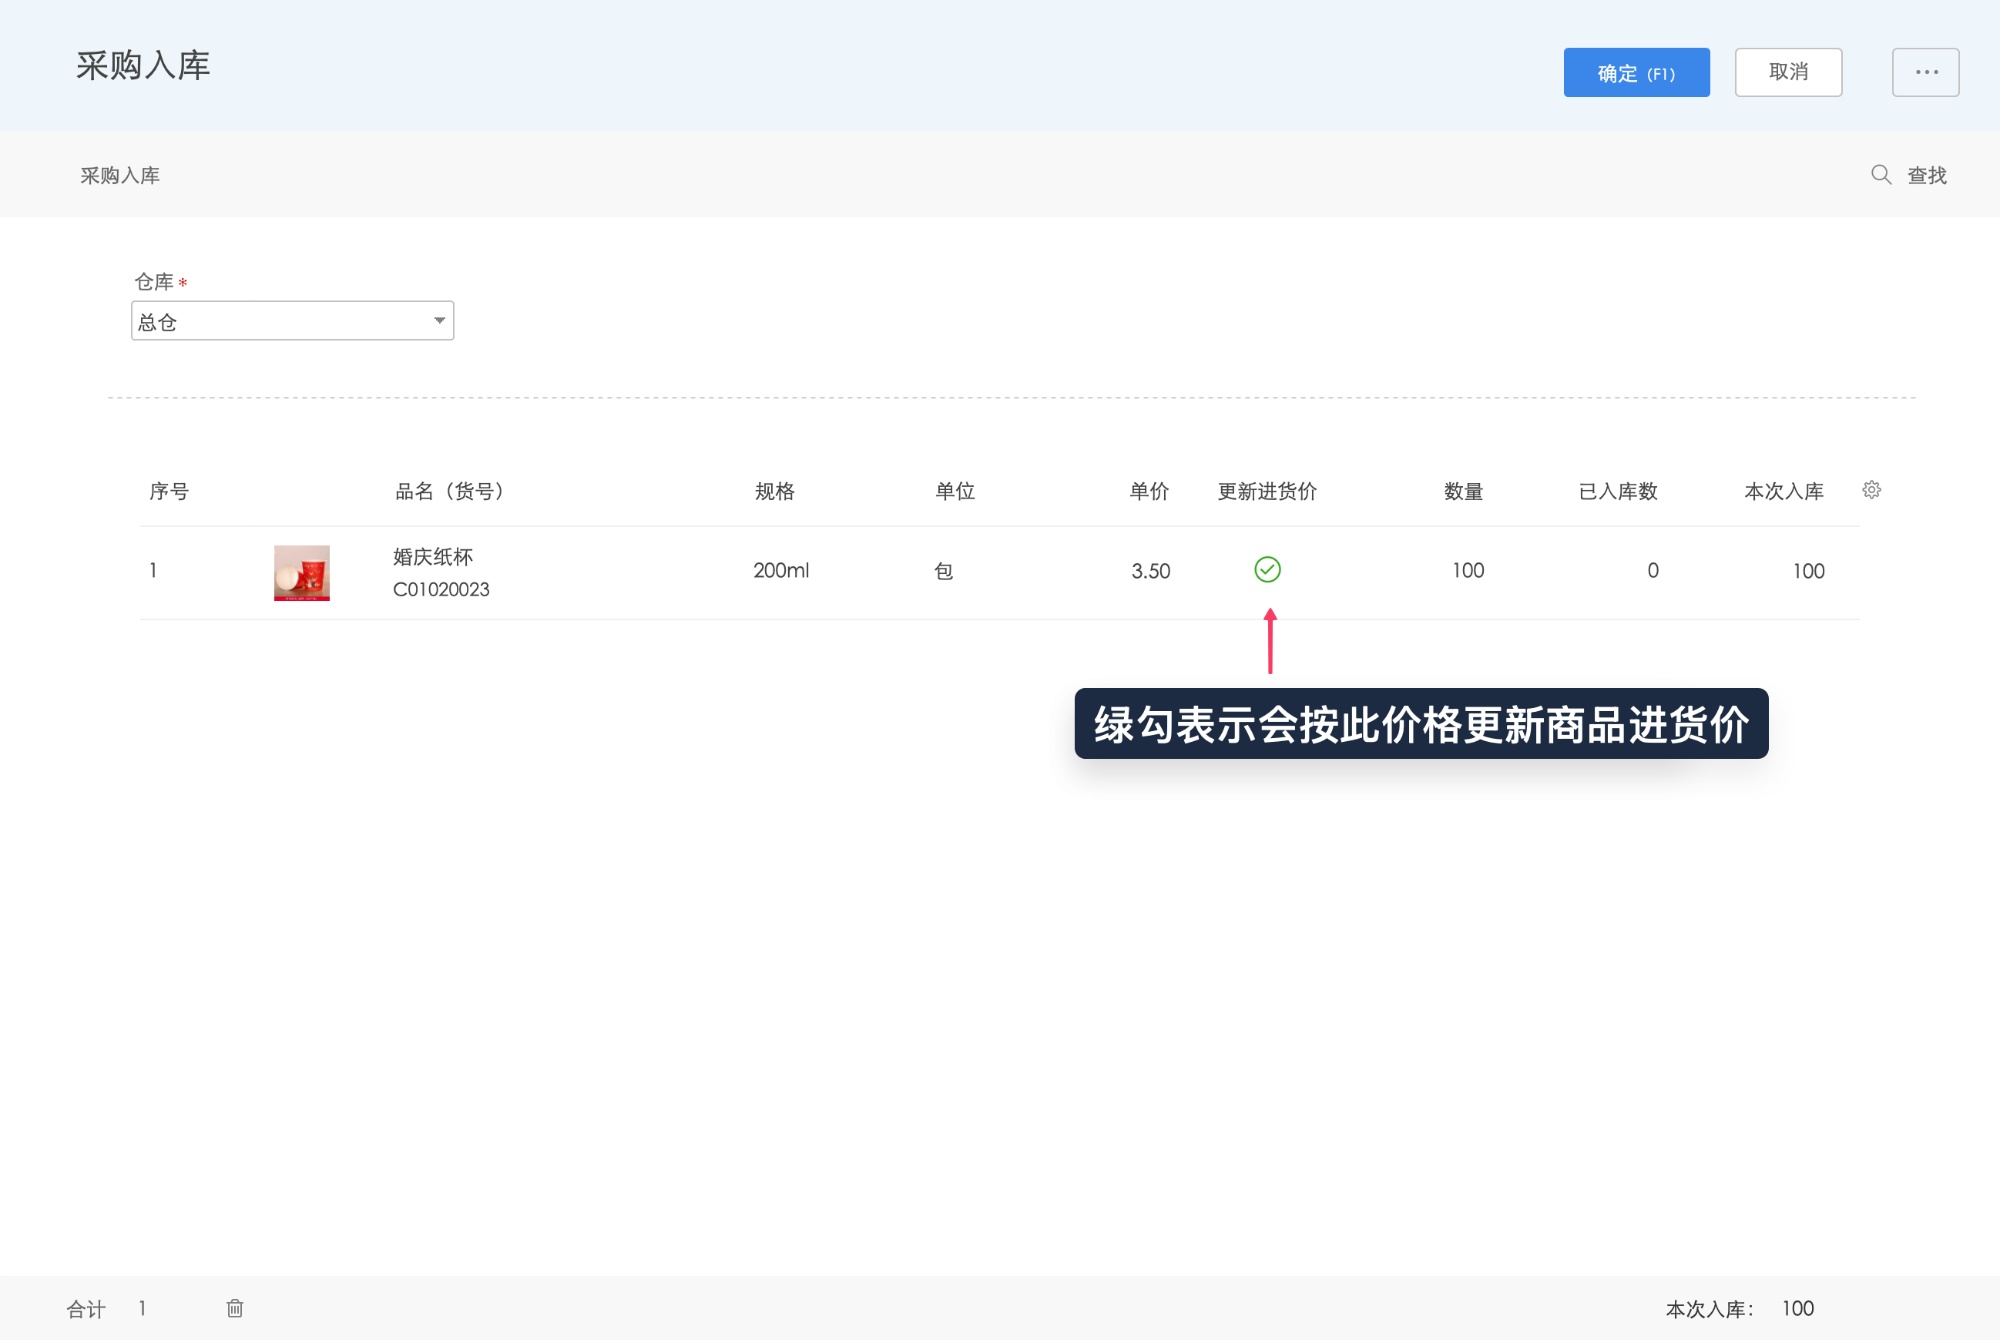Click the trash delete icon in footer
This screenshot has width=2000, height=1340.
pos(235,1308)
